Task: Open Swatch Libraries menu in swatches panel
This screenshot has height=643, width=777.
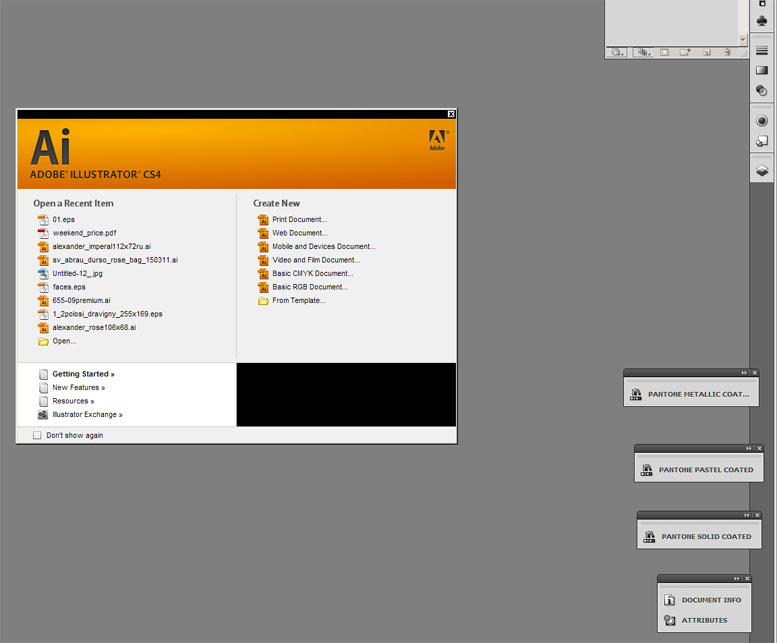Action: [x=617, y=52]
